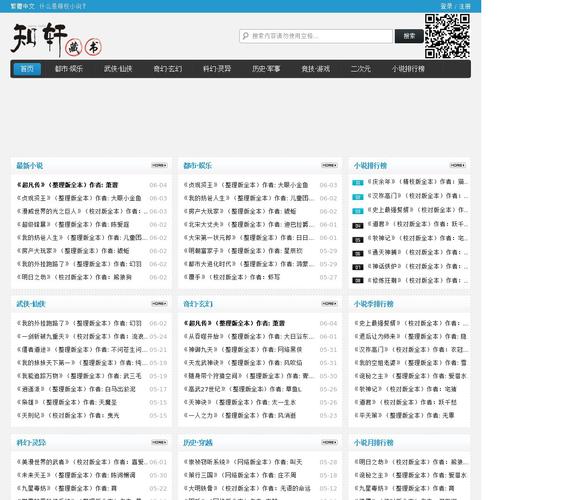Screen dimensions: 564x500
Task: Open 《明日之劫》 in the 最新小说 list
Action: point(74,277)
